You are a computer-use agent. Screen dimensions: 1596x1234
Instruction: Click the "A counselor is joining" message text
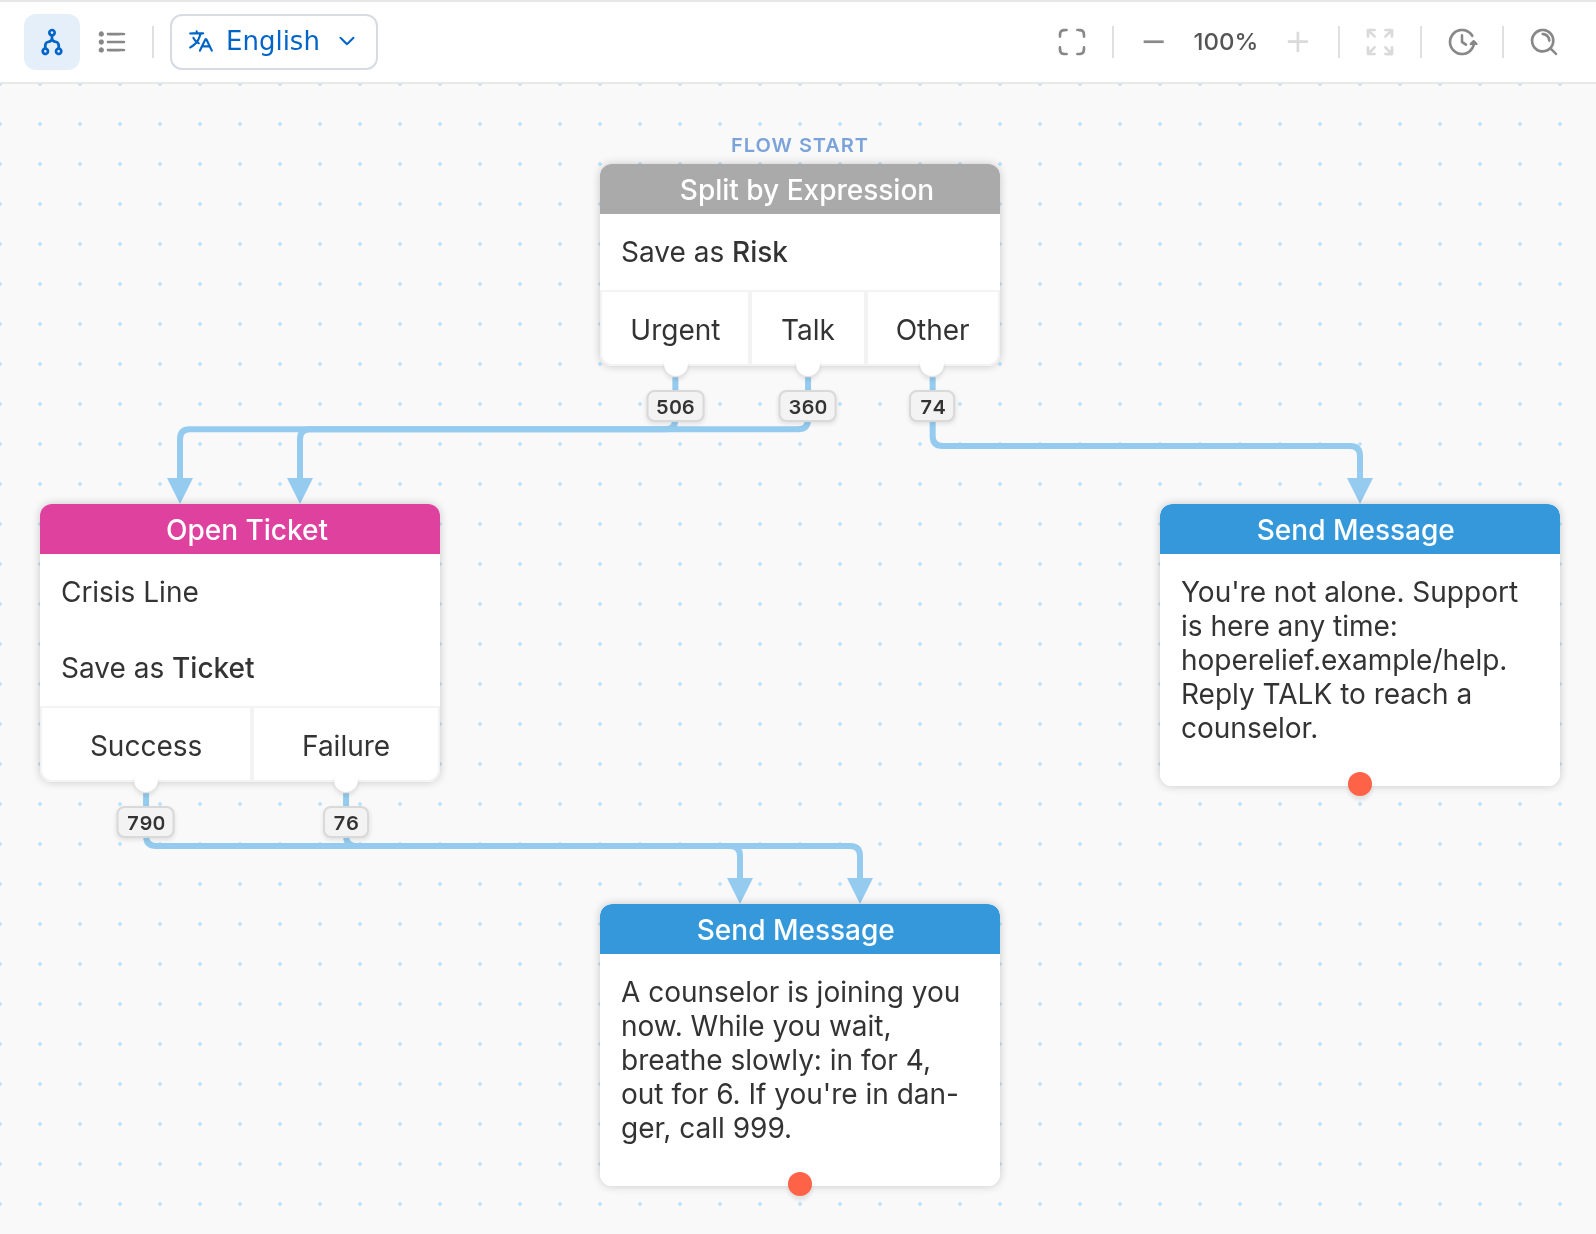(790, 1060)
